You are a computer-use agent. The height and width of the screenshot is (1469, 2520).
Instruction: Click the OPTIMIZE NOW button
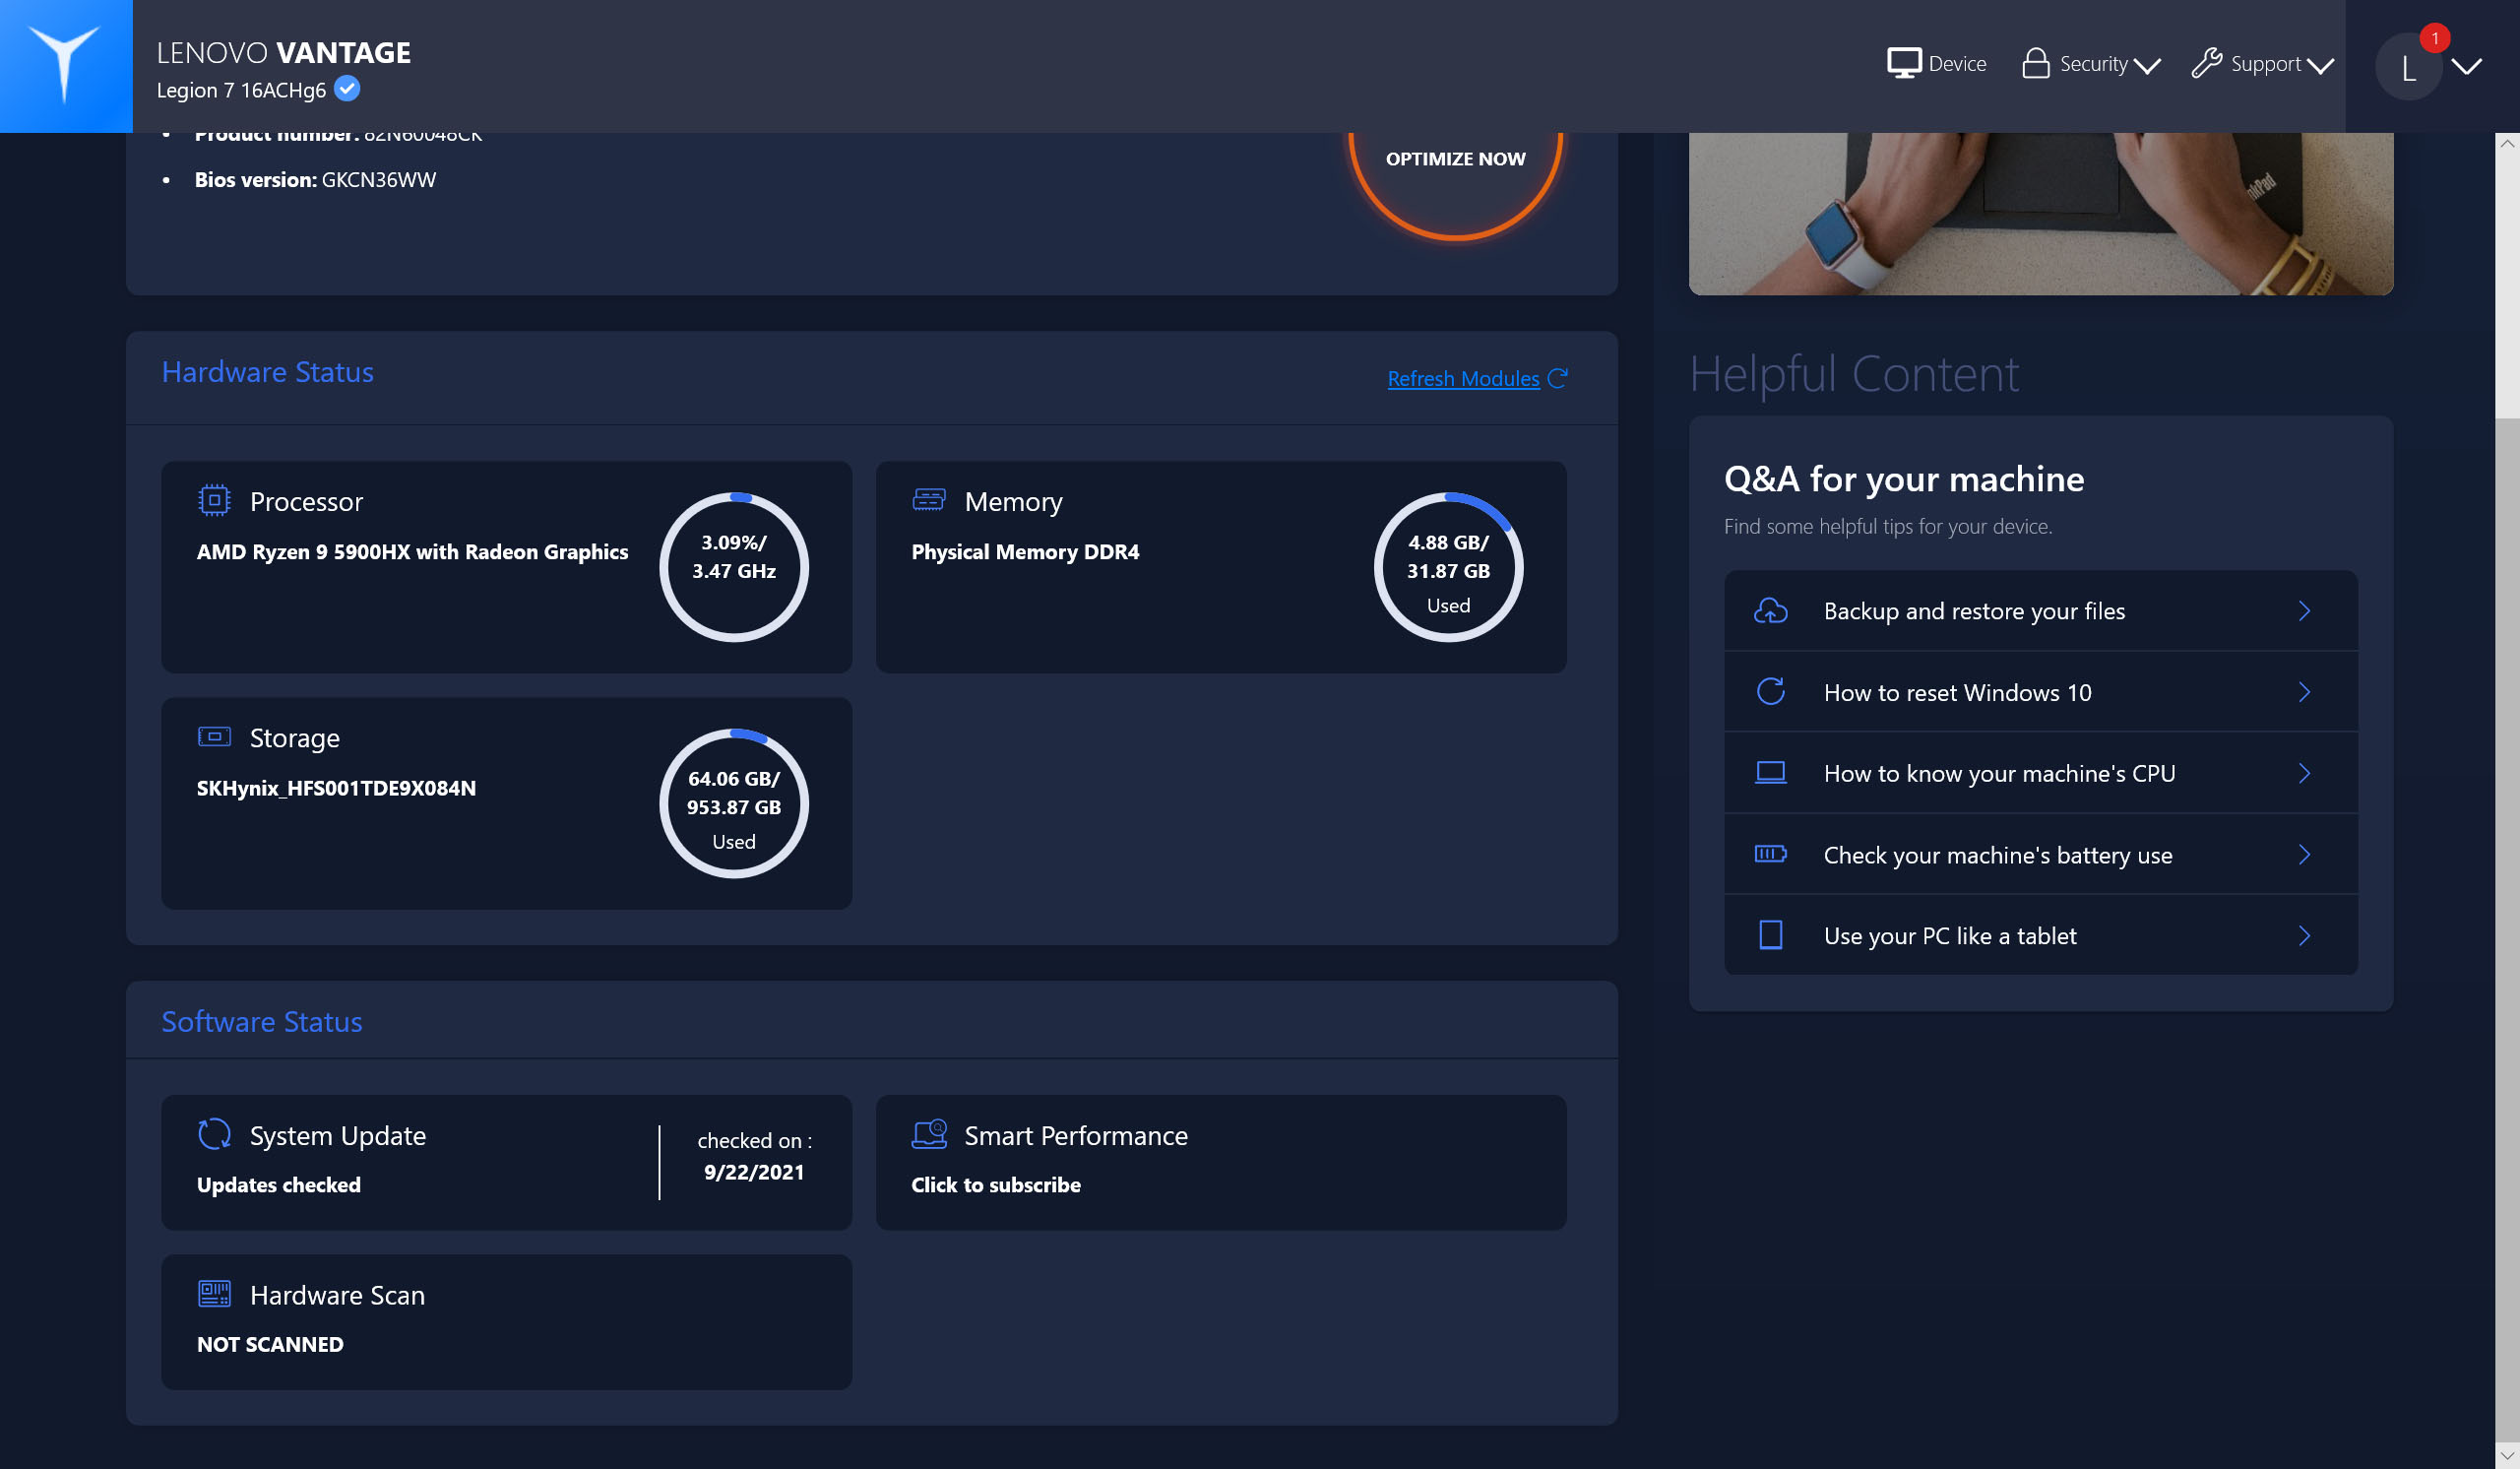1455,158
